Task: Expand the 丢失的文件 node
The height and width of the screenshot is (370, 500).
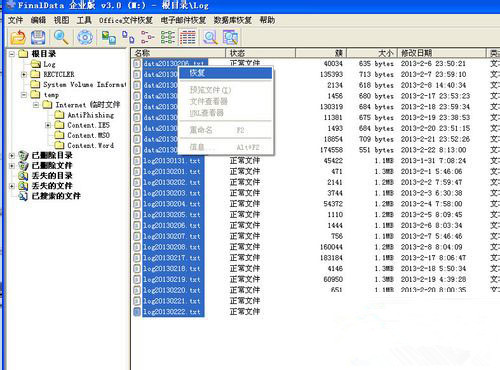Action: [12, 186]
